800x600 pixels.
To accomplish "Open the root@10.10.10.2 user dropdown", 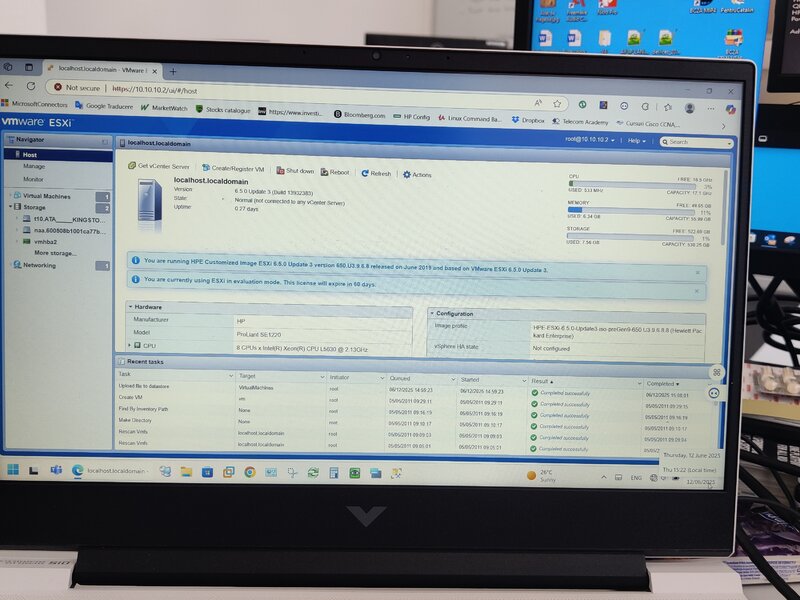I will 589,139.
